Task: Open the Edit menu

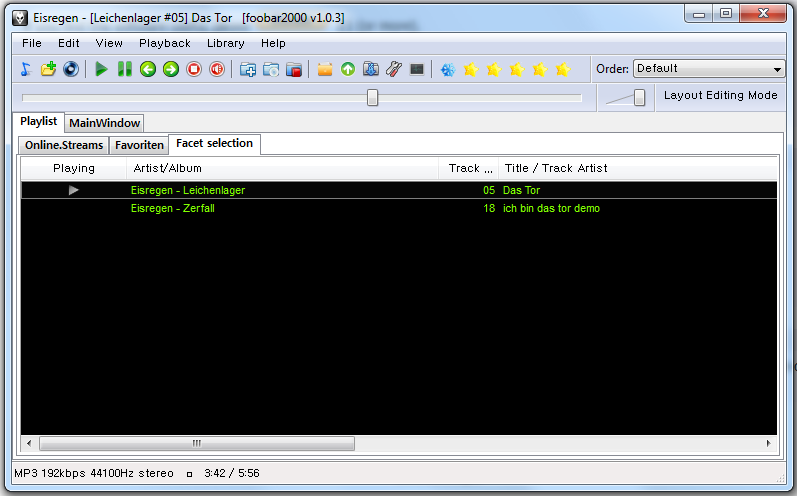Action: (x=69, y=43)
